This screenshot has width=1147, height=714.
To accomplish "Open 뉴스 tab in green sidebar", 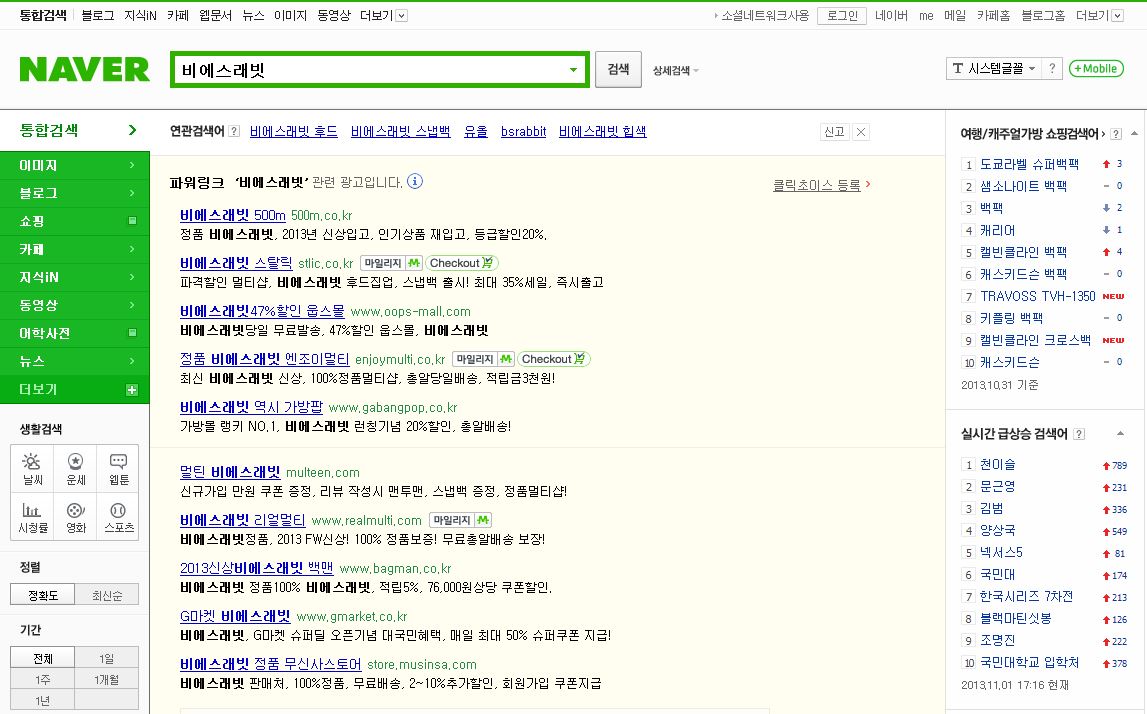I will pos(75,361).
